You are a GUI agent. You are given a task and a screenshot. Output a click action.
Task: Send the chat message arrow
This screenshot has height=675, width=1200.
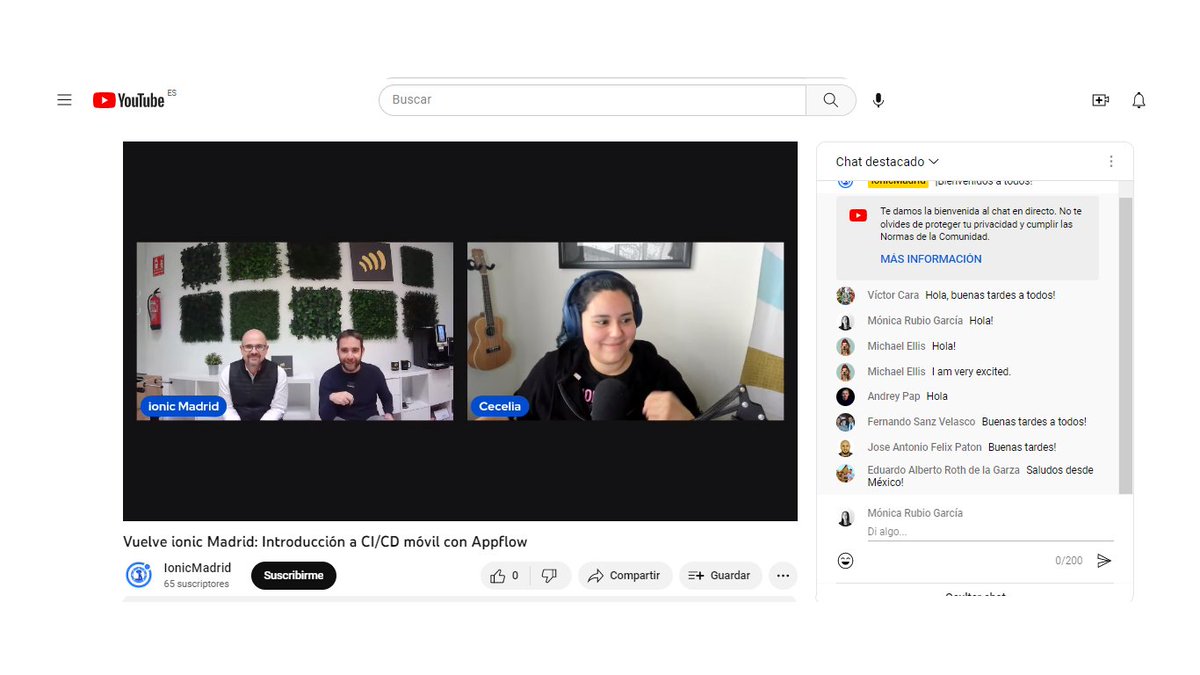(1104, 561)
